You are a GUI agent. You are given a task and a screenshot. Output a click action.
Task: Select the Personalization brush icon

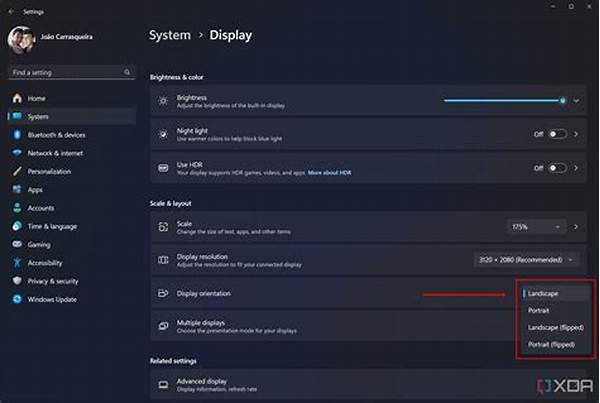[x=17, y=171]
